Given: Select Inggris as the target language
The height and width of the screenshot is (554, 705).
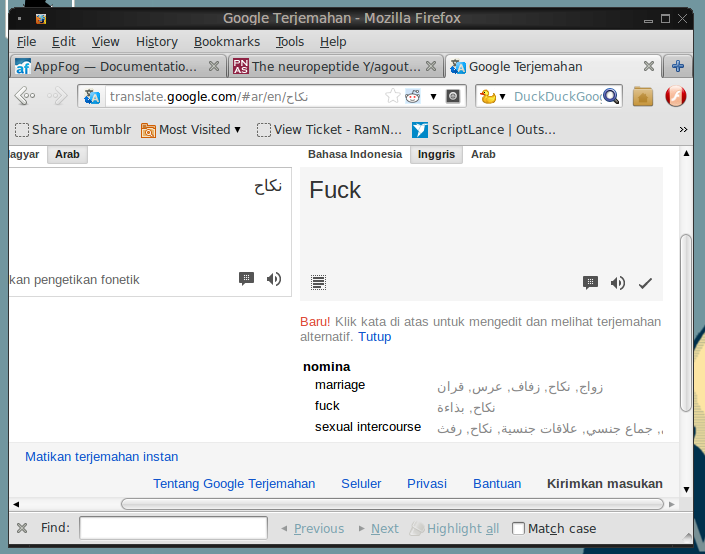Looking at the screenshot, I should click(436, 154).
